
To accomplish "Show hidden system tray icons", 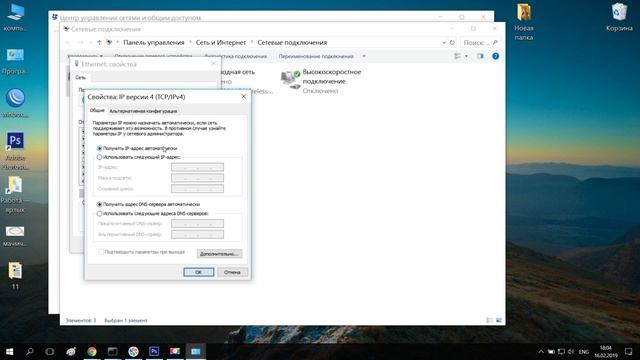I will point(541,351).
